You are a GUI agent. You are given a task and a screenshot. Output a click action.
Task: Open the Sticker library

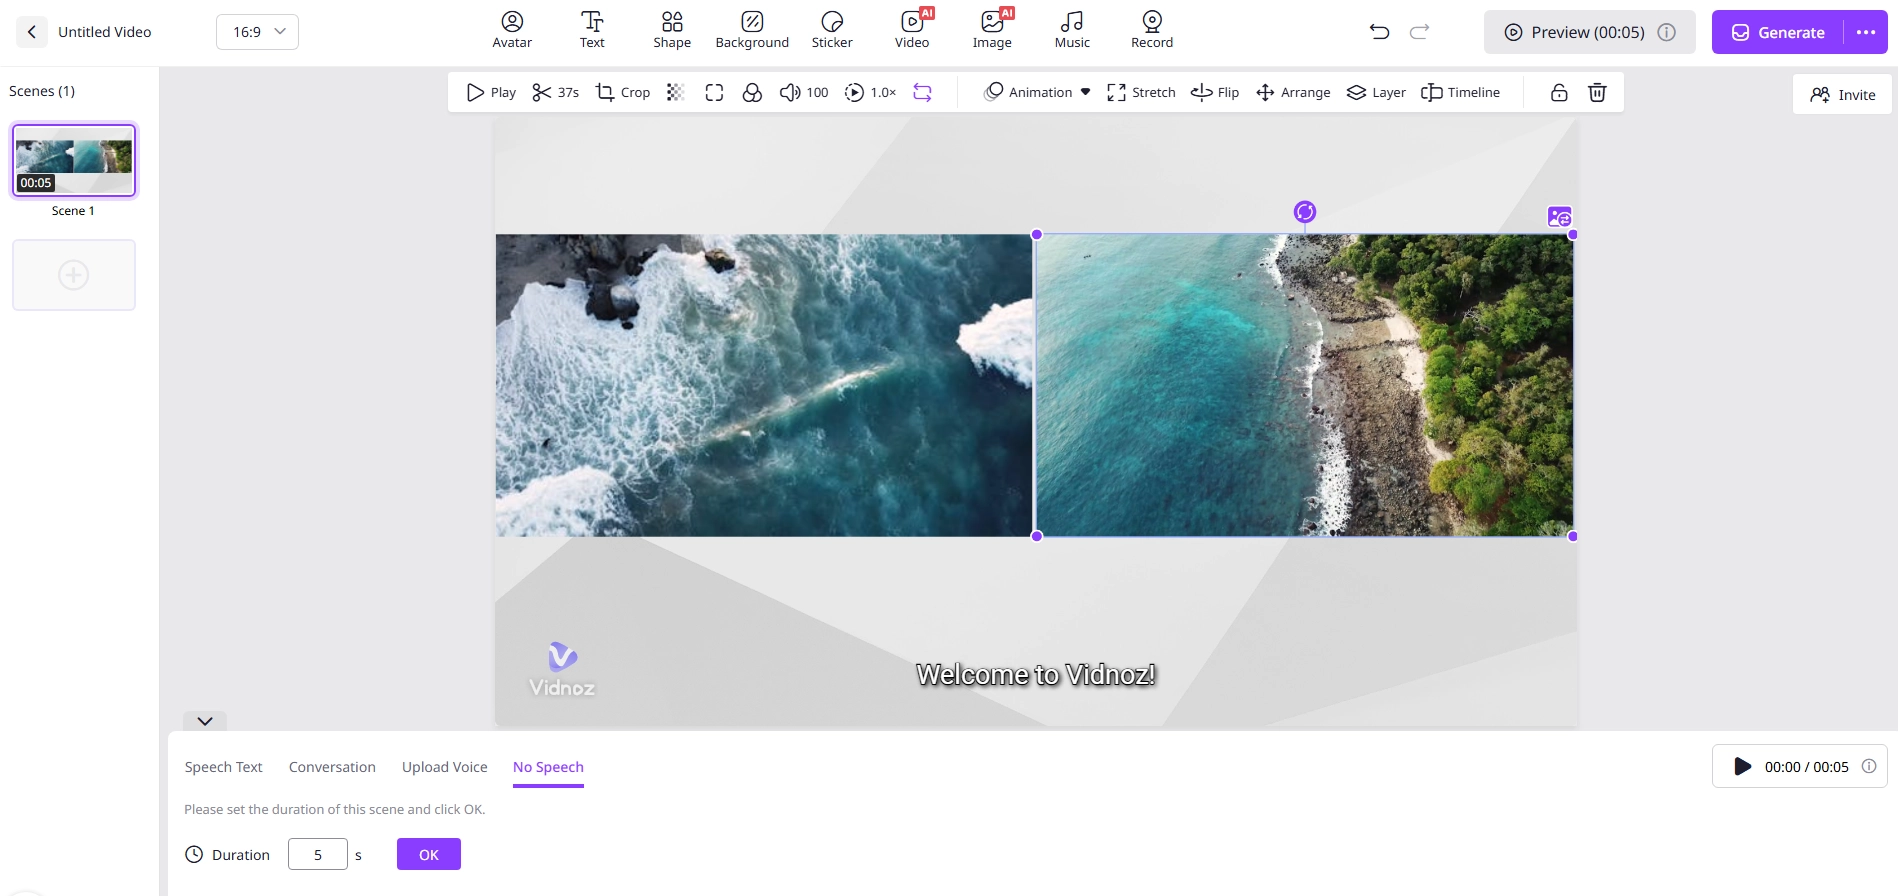pyautogui.click(x=831, y=30)
